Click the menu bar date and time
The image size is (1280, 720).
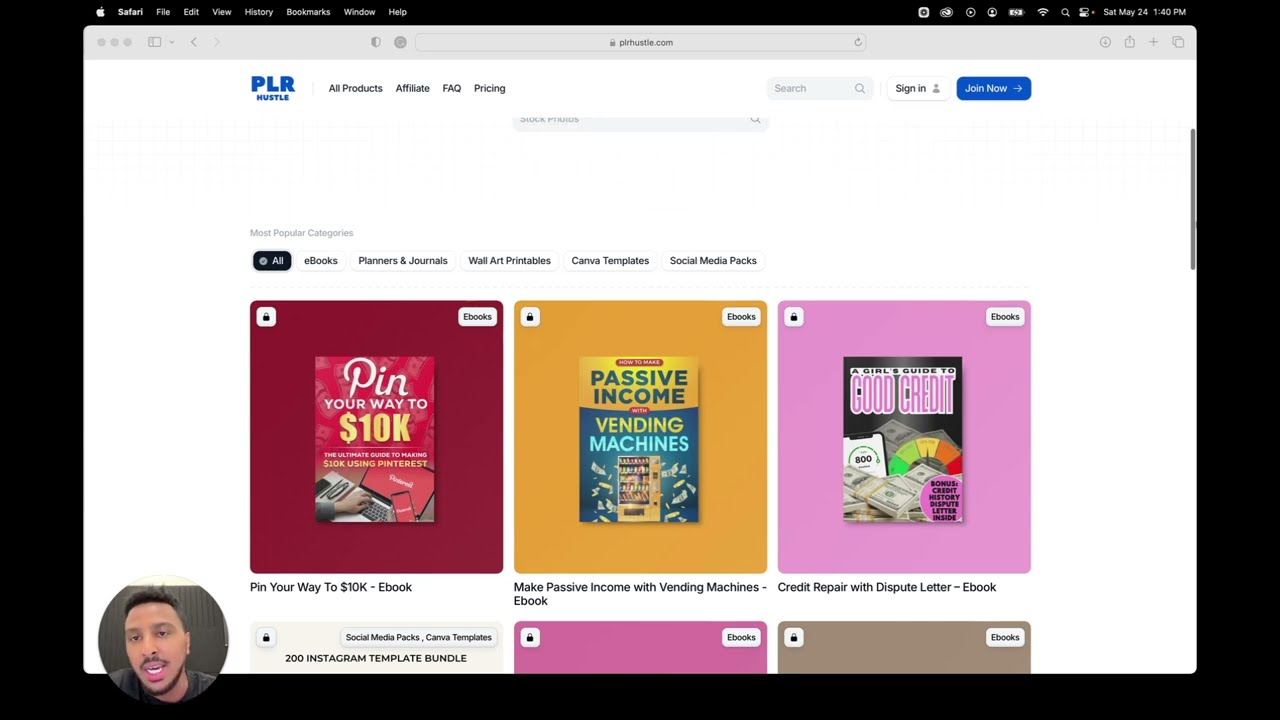tap(1144, 12)
